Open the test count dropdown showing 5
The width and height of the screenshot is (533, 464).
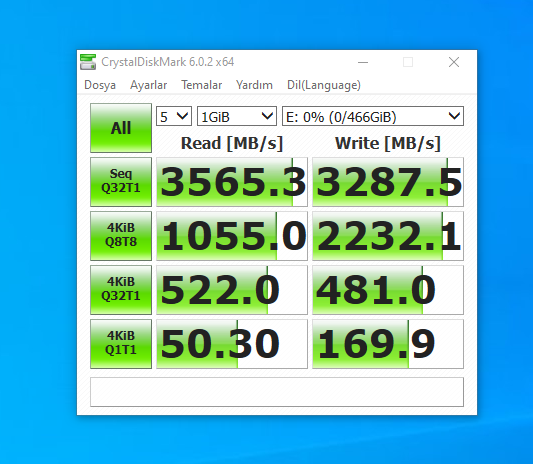tap(174, 117)
